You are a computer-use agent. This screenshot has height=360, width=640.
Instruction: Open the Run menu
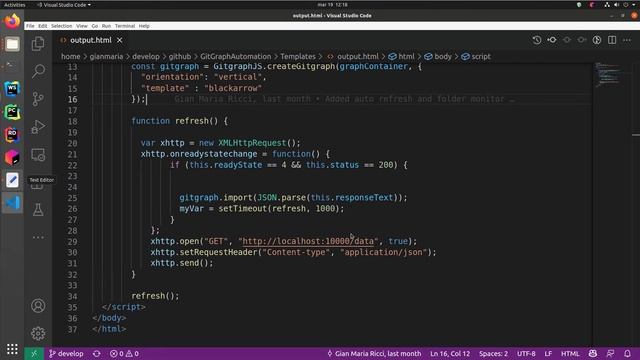click(x=106, y=26)
